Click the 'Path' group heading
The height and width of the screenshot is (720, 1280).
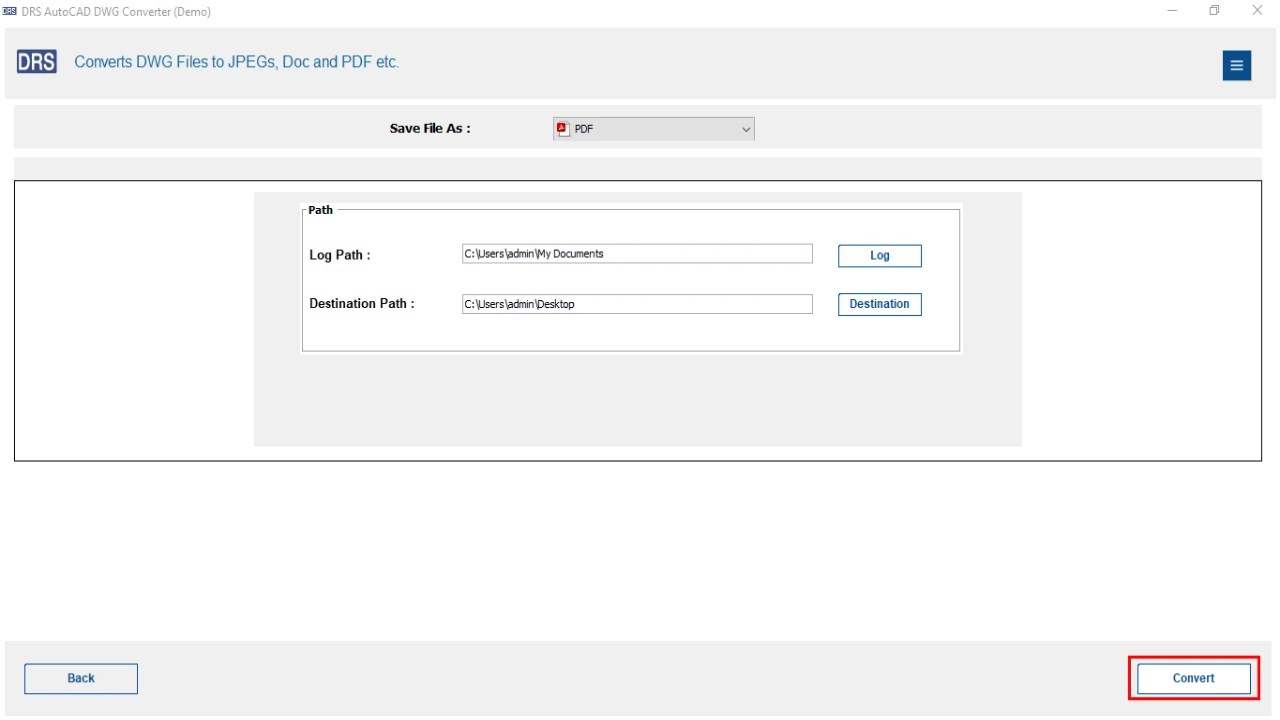coord(321,210)
